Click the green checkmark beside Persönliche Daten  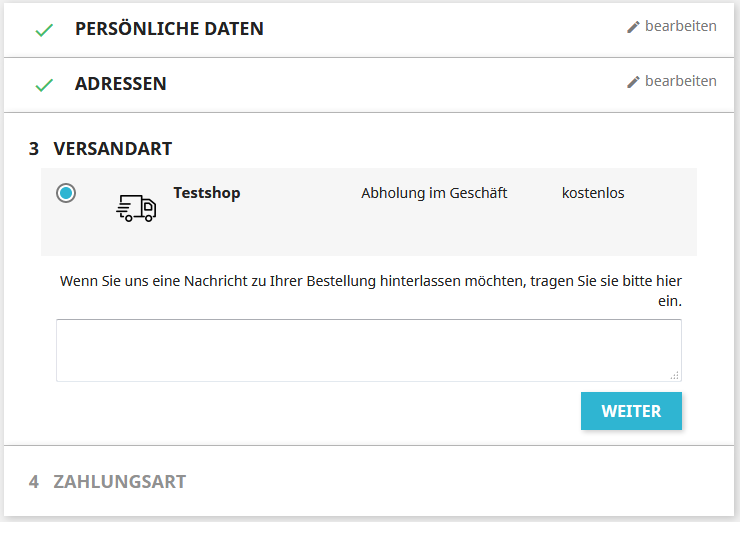[x=43, y=30]
